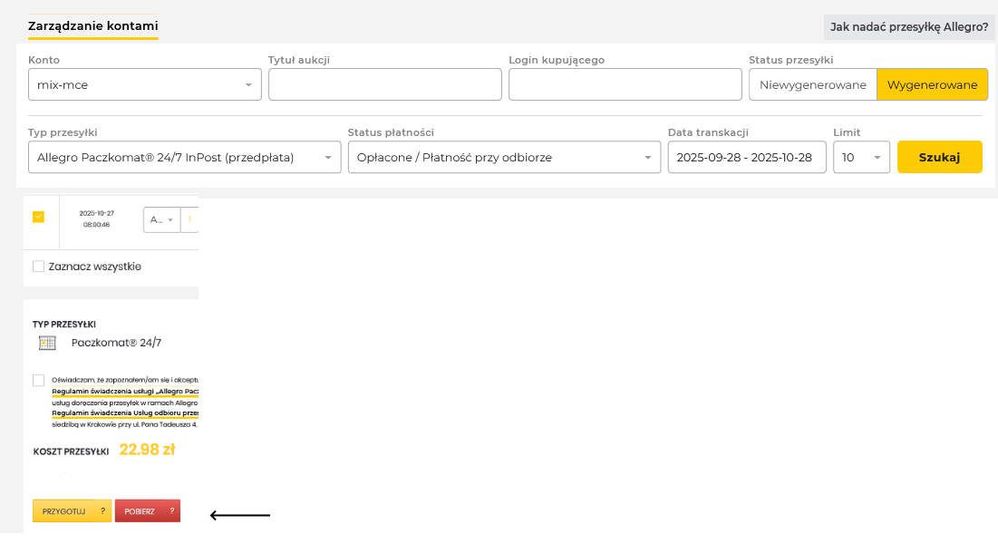This screenshot has height=544, width=998.
Task: Click the yellow Przygotuj button
Action: pyautogui.click(x=64, y=511)
